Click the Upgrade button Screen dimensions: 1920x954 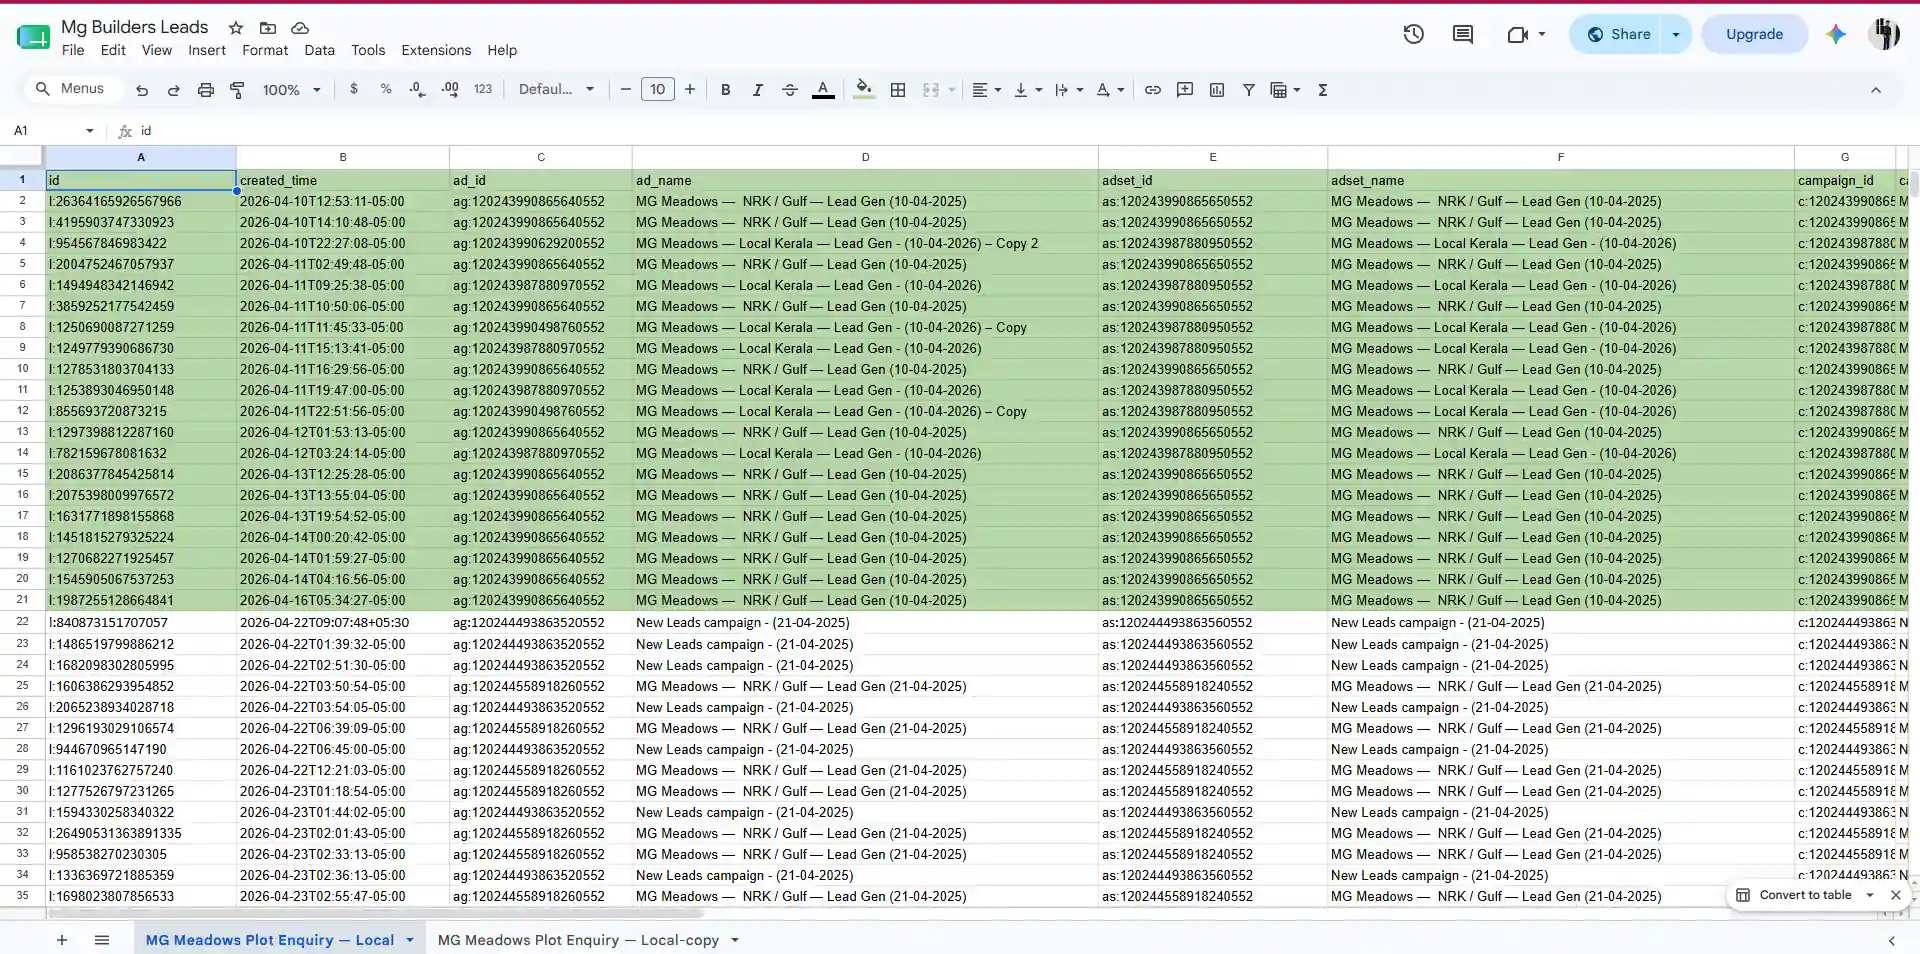1754,34
